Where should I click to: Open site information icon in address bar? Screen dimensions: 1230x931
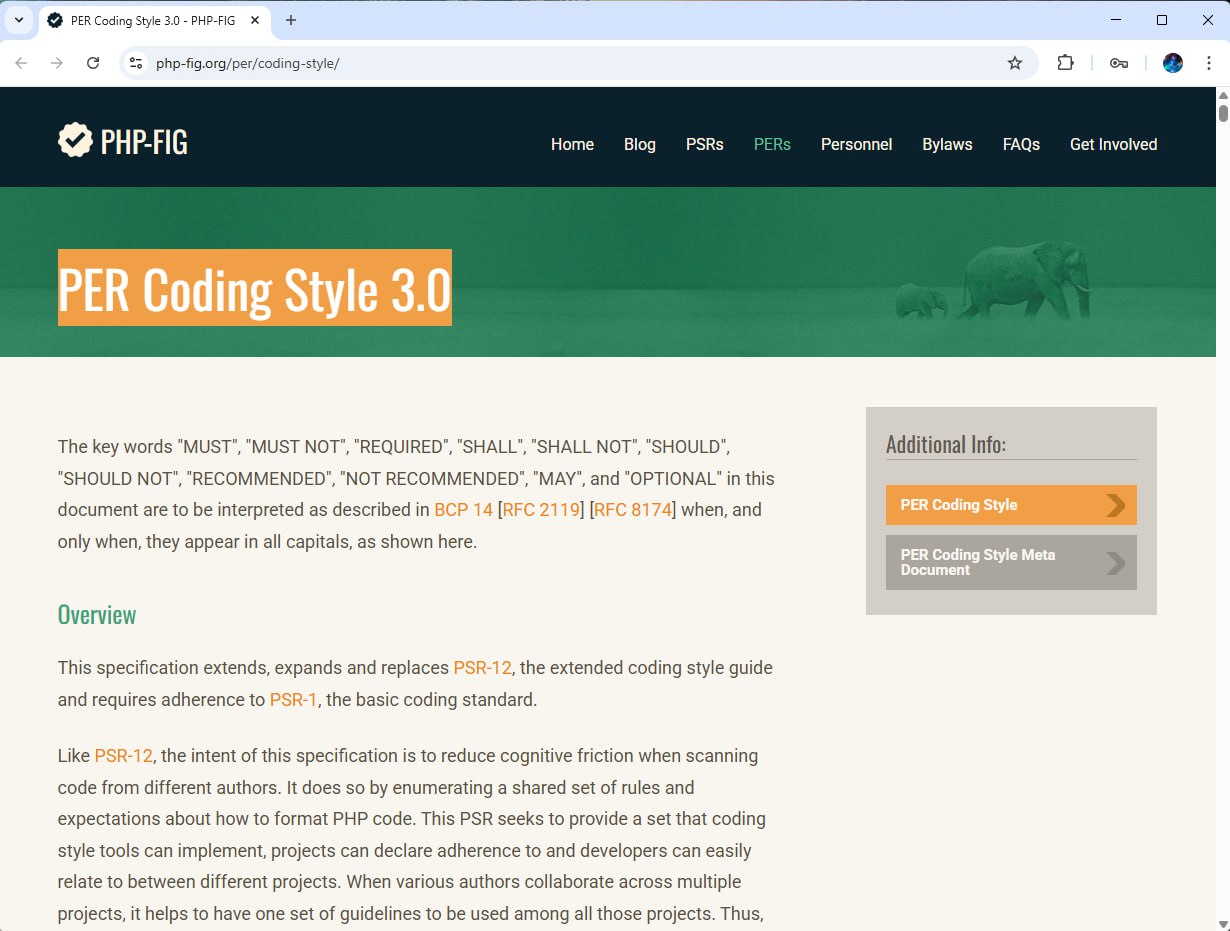click(137, 63)
